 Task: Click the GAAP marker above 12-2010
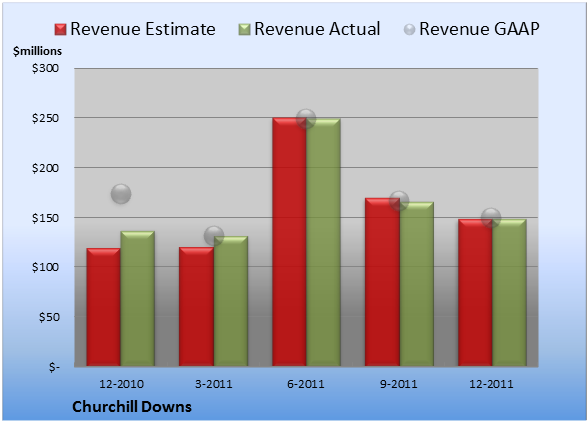click(121, 194)
